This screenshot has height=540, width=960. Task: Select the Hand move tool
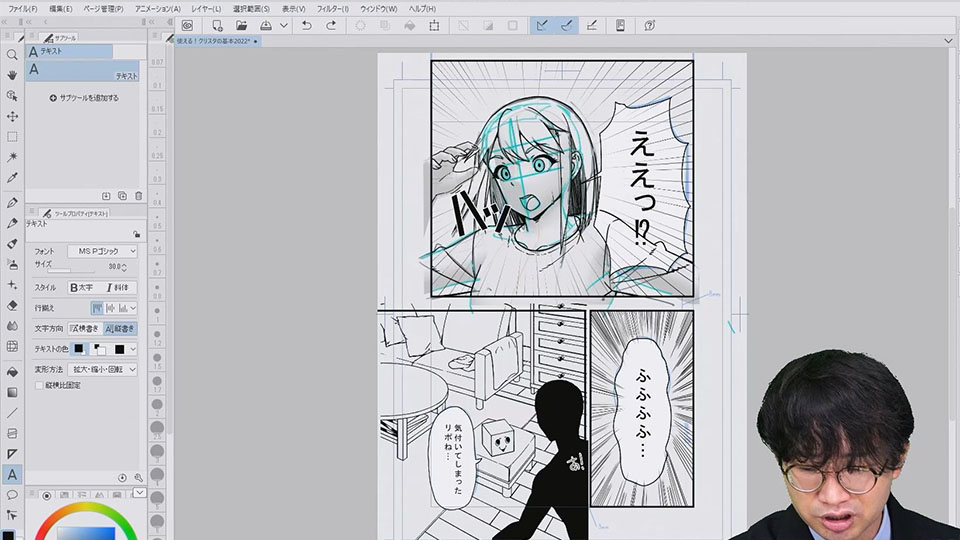click(12, 75)
